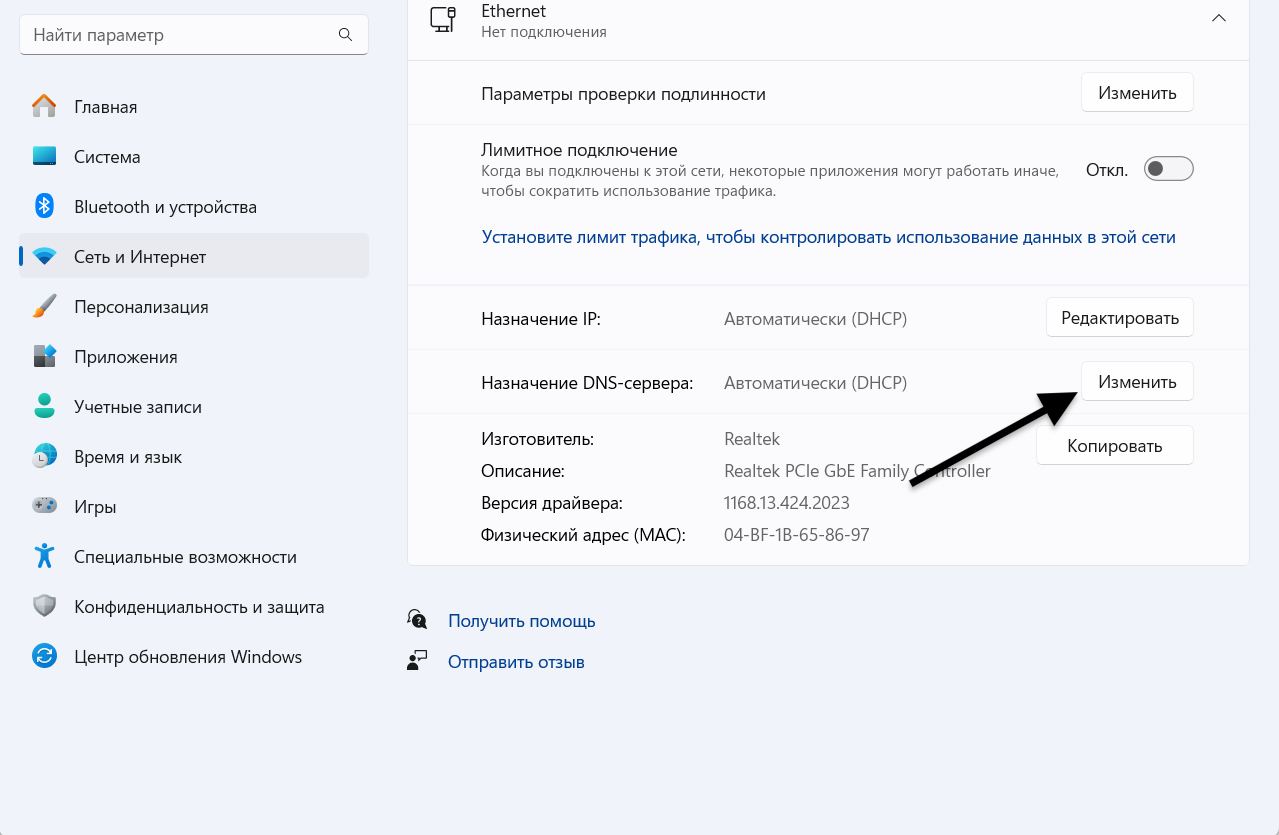This screenshot has height=835, width=1279.
Task: Collapse the Ethernet section chevron
Action: click(x=1218, y=18)
